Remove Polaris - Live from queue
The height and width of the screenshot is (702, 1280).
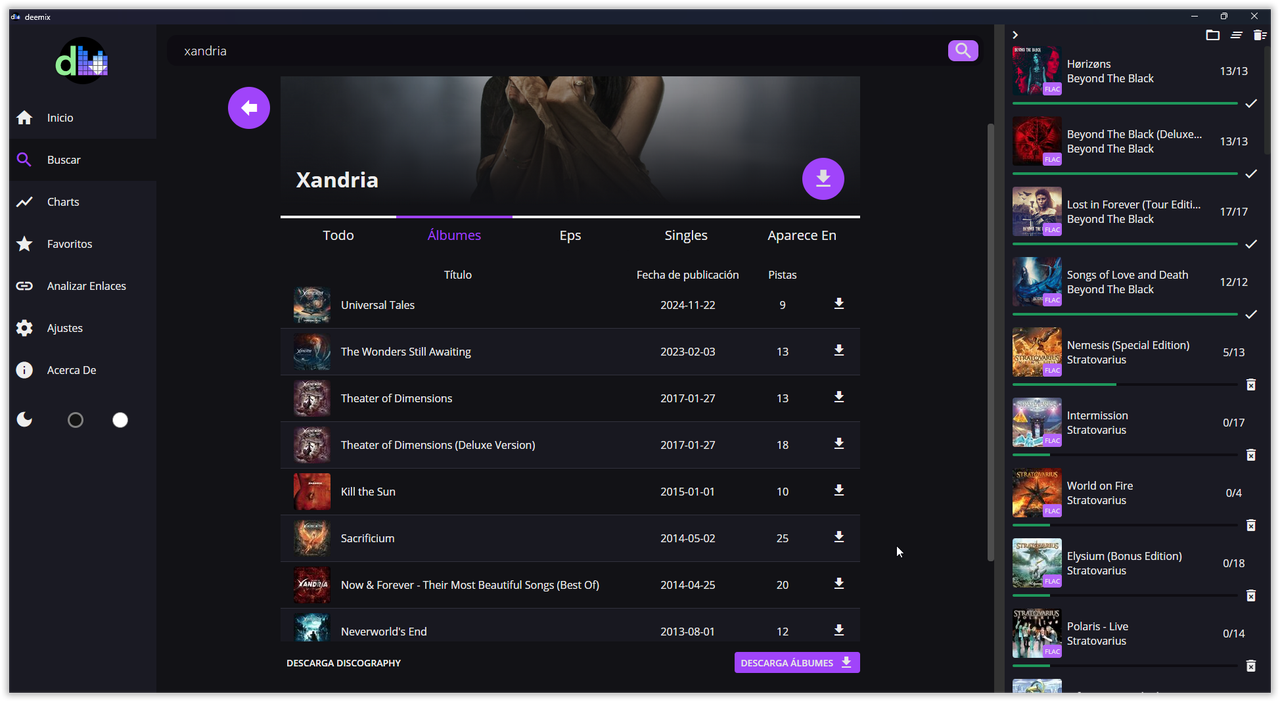[x=1250, y=666]
